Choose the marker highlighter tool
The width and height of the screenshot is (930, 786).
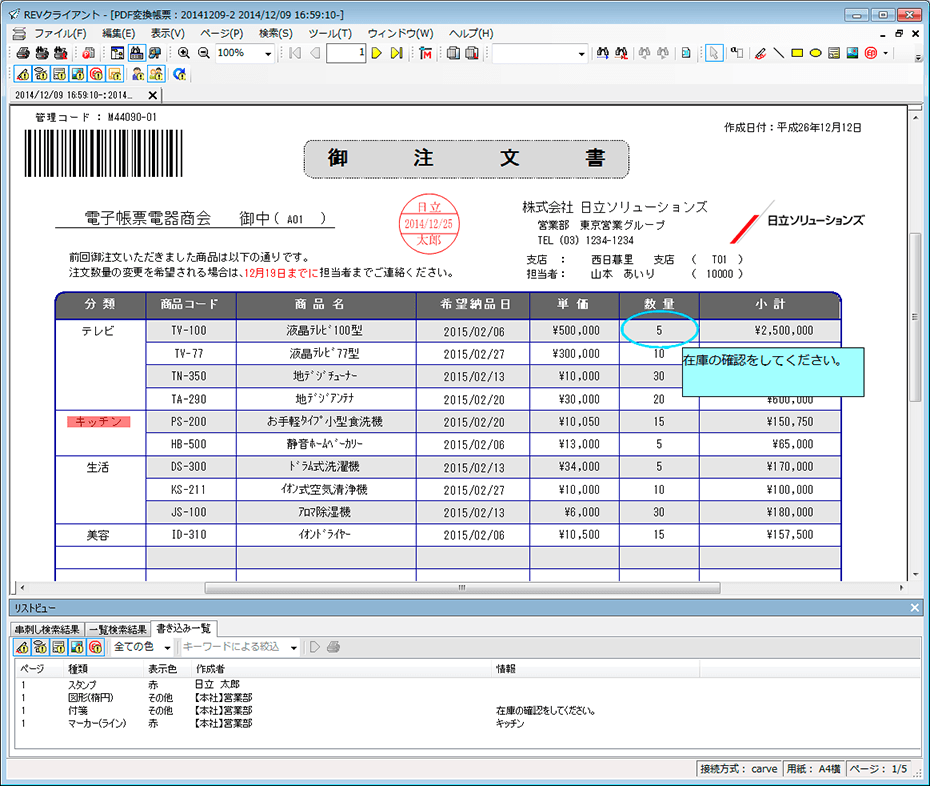click(760, 53)
